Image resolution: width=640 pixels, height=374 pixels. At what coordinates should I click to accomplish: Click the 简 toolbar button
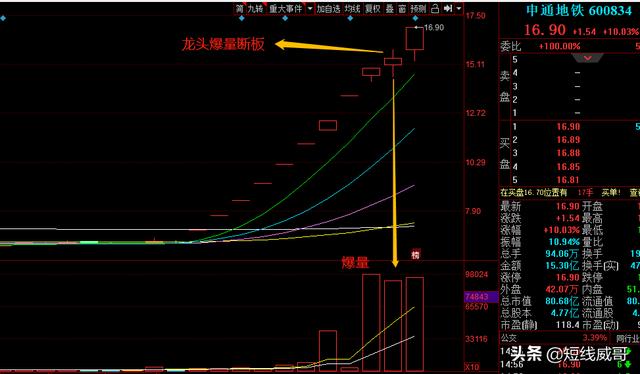[x=240, y=9]
